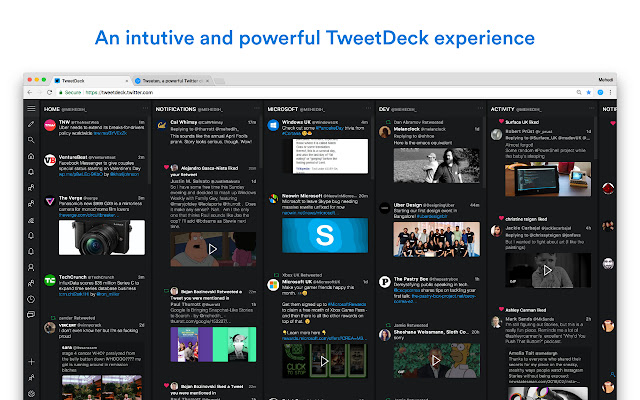Open the tablet photo in Activity column
This screenshot has width=640, height=400.
point(548,179)
